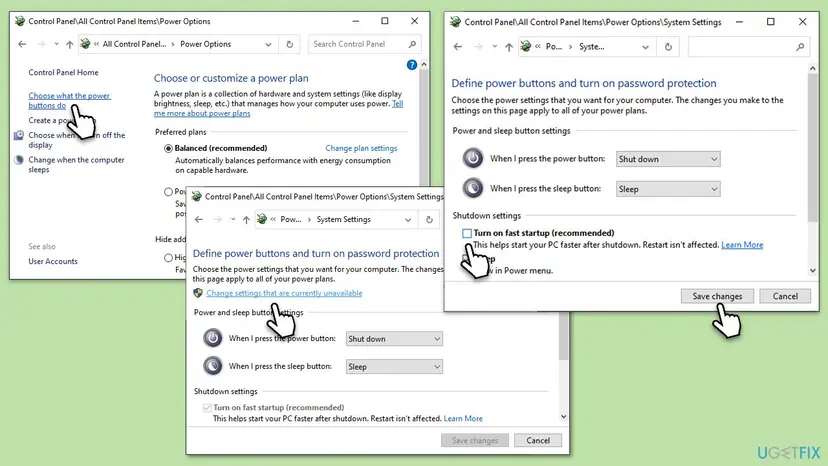This screenshot has height=466, width=828.
Task: Go up one level in lower System Settings window
Action: click(246, 219)
